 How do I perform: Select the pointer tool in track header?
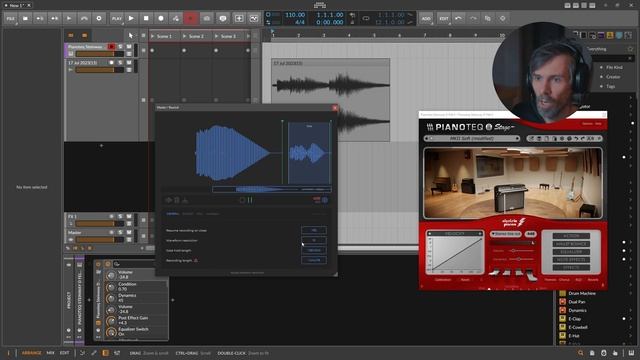(x=131, y=36)
